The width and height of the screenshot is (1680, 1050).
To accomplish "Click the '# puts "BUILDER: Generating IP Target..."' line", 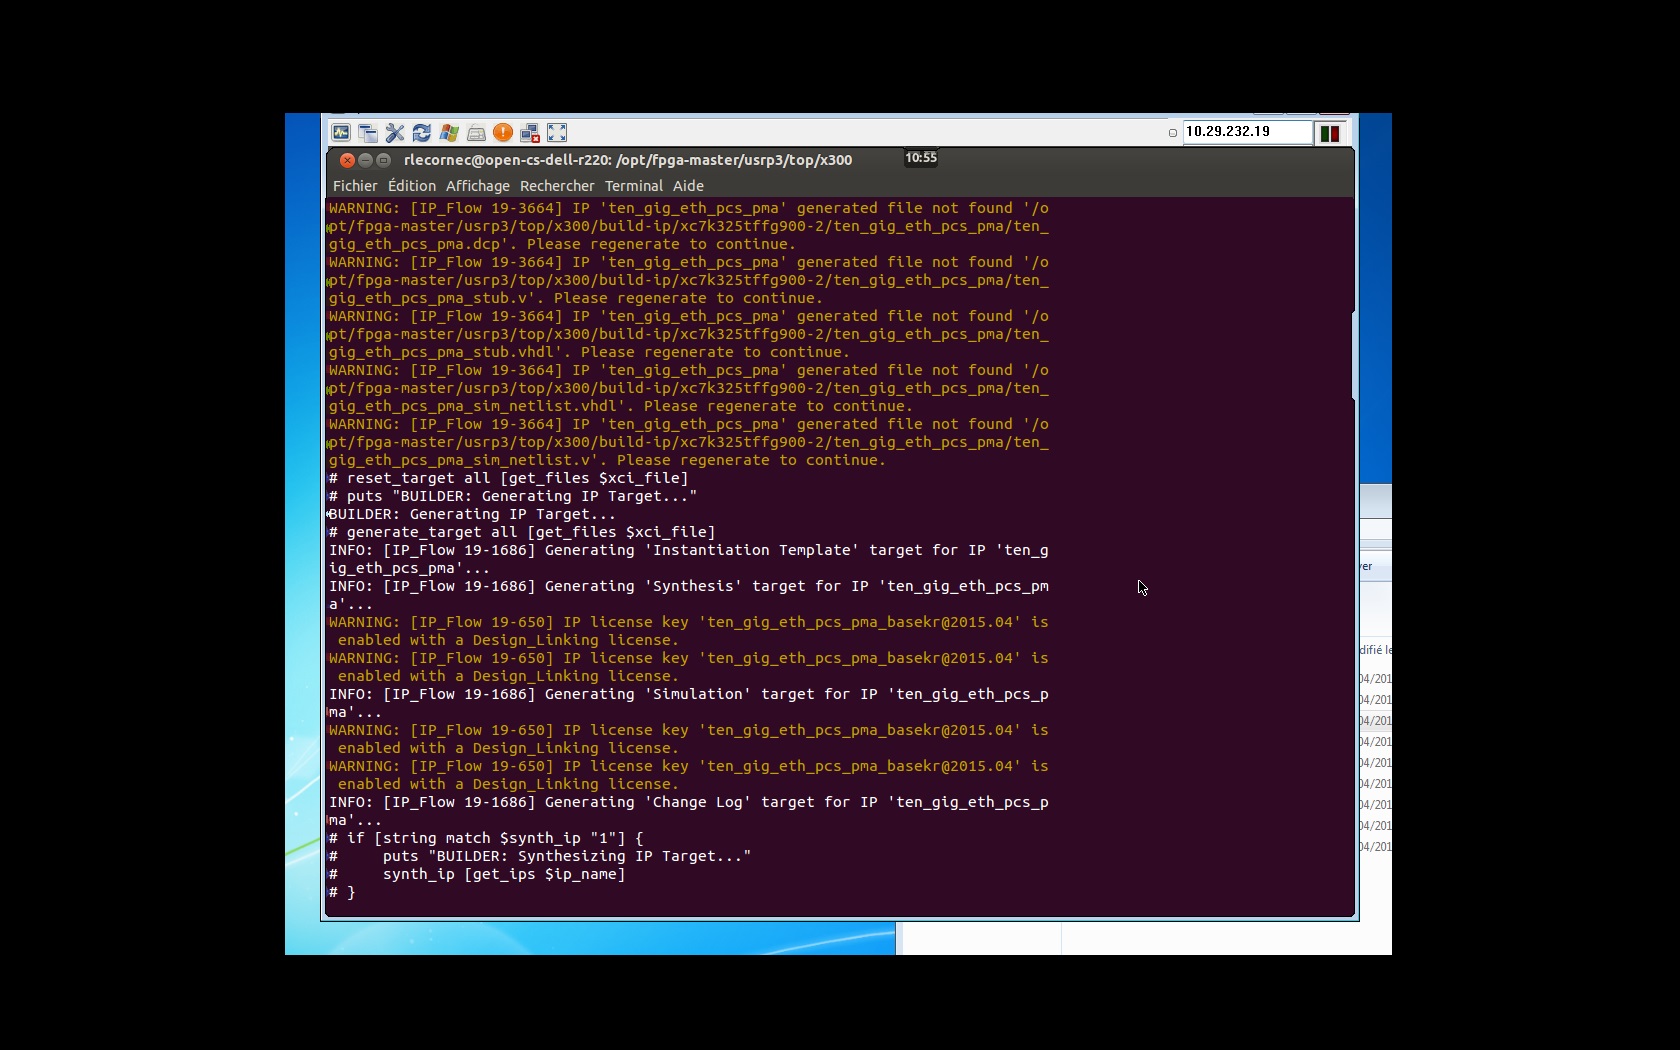I will point(513,496).
